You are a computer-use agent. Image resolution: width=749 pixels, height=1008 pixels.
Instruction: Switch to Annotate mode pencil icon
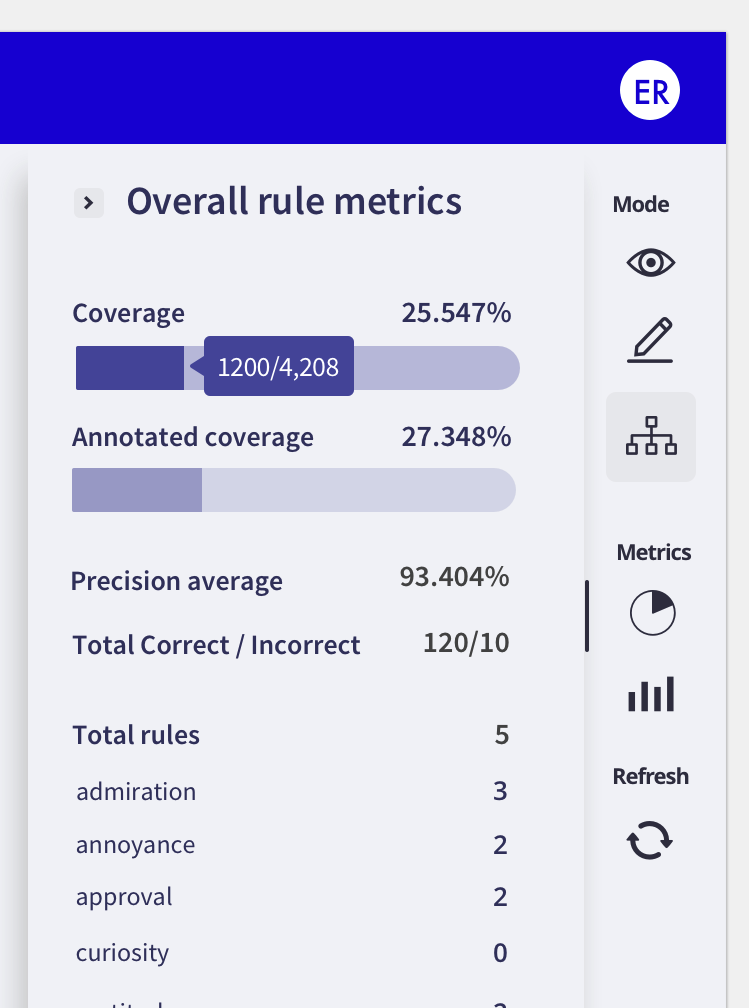point(651,339)
